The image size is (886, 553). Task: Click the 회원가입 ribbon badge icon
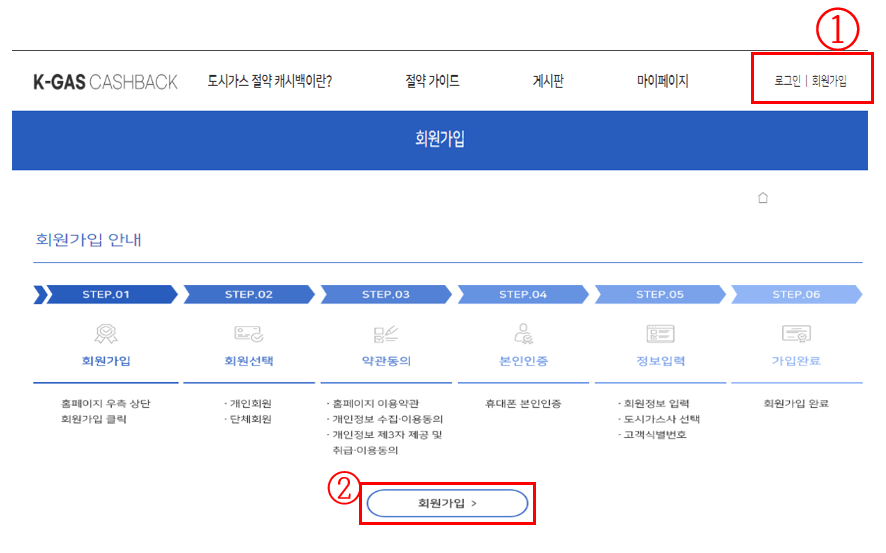(106, 334)
